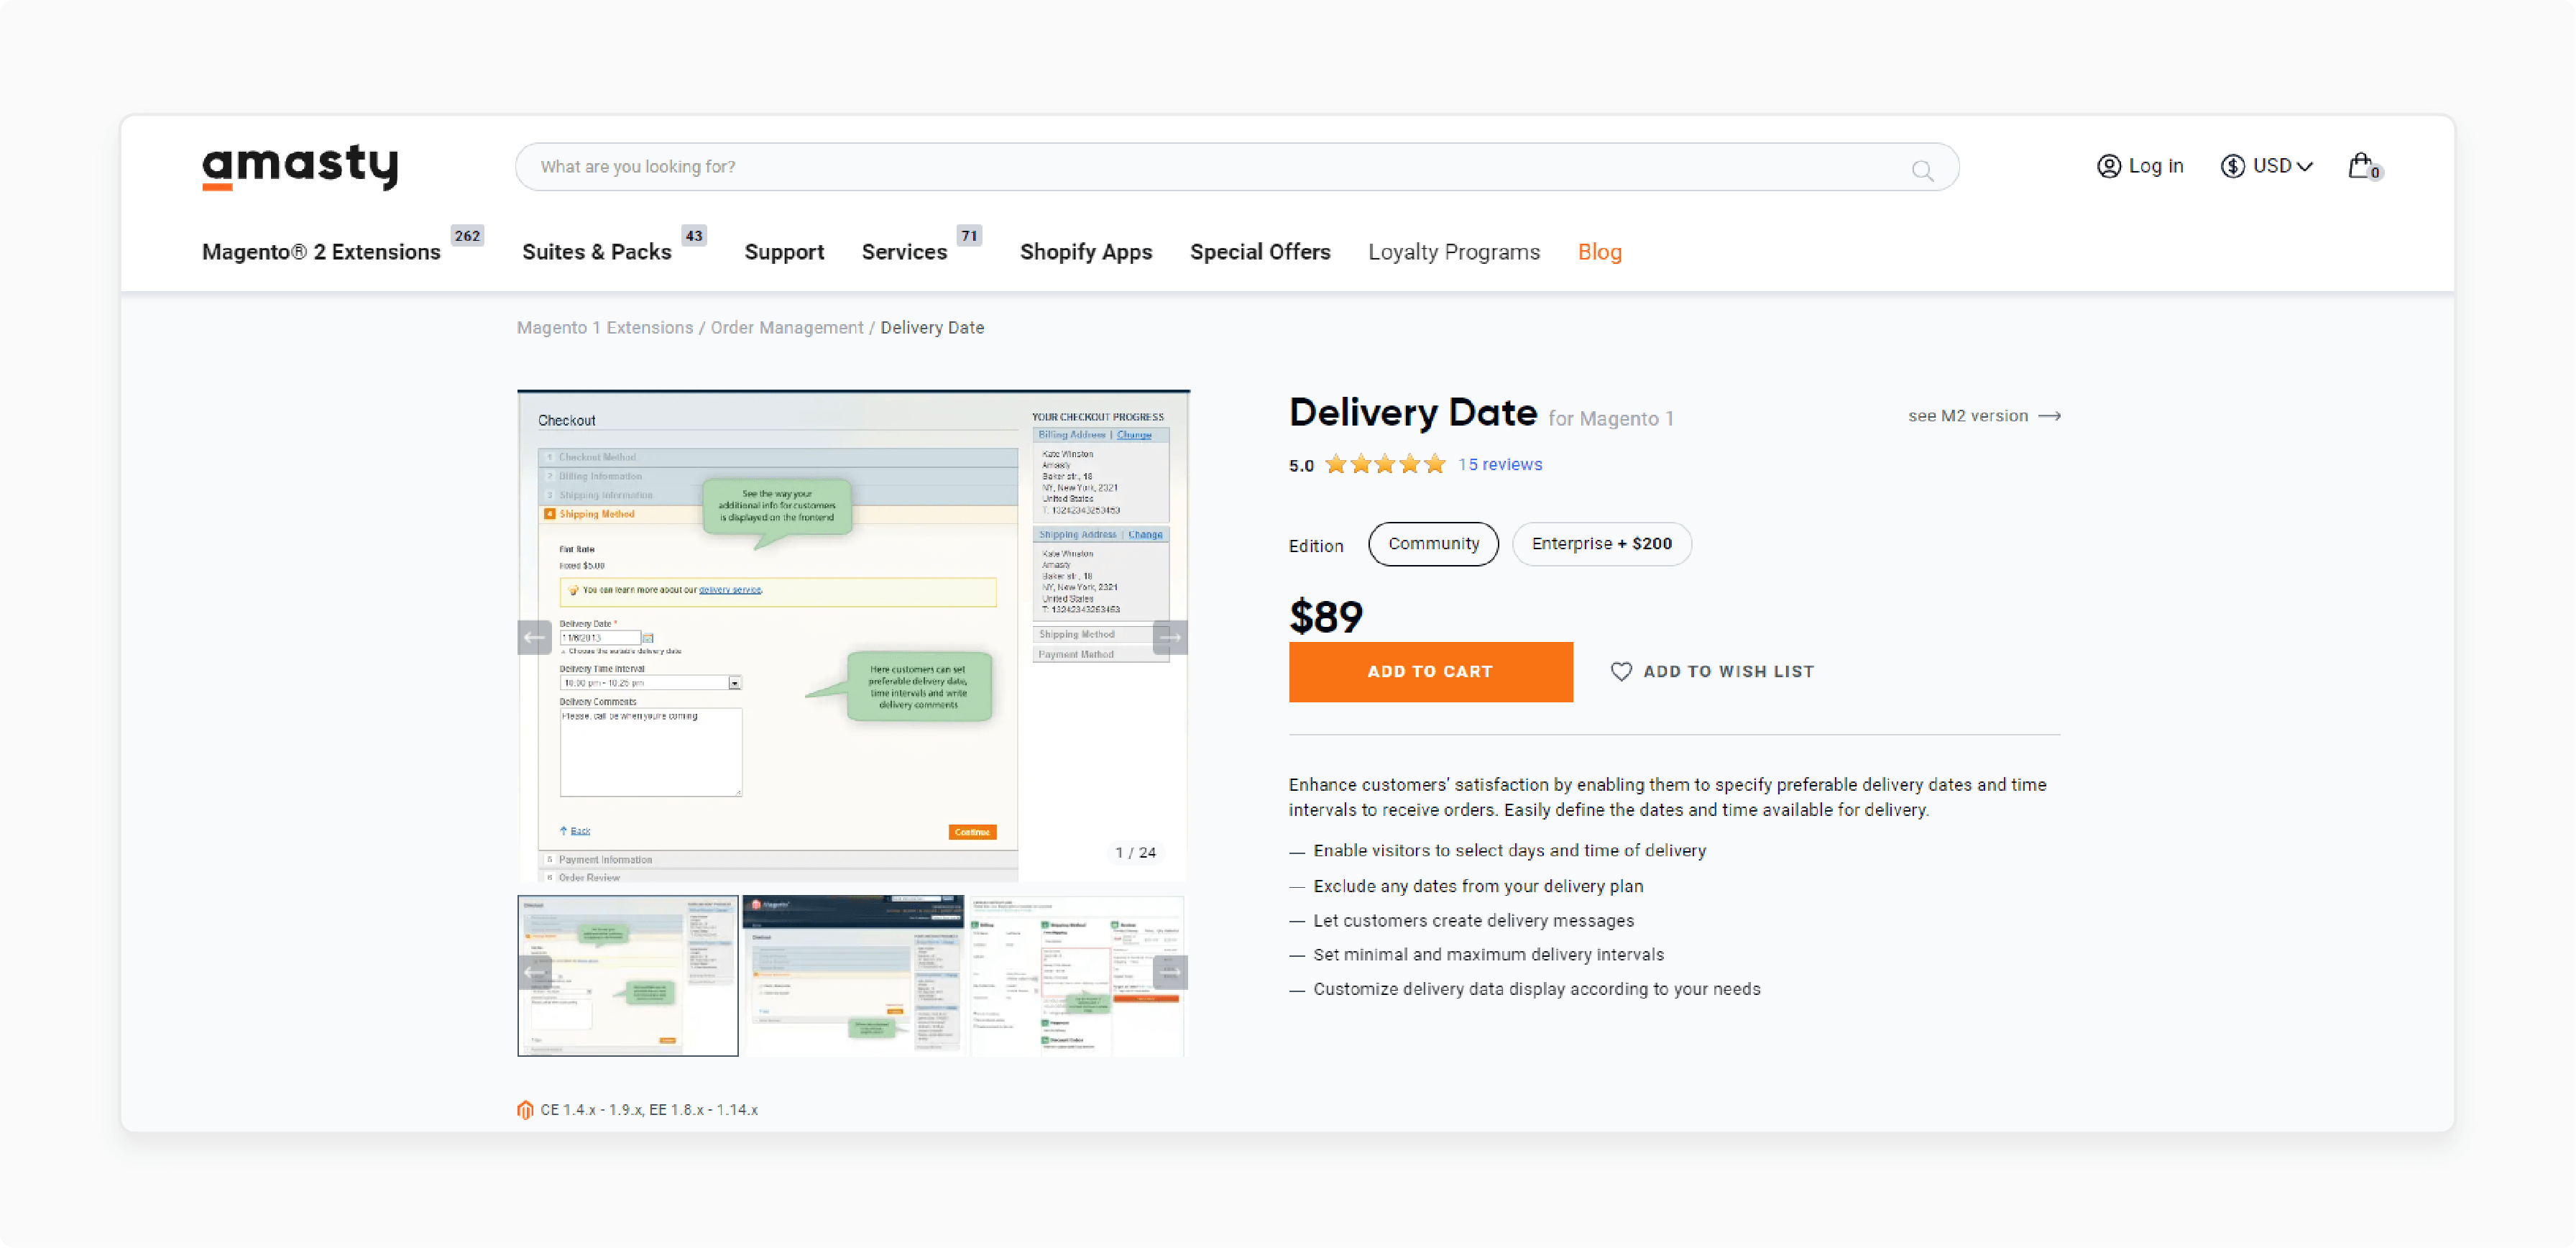This screenshot has height=1248, width=2576.
Task: Open Magento 2 Extensions menu
Action: [x=321, y=252]
